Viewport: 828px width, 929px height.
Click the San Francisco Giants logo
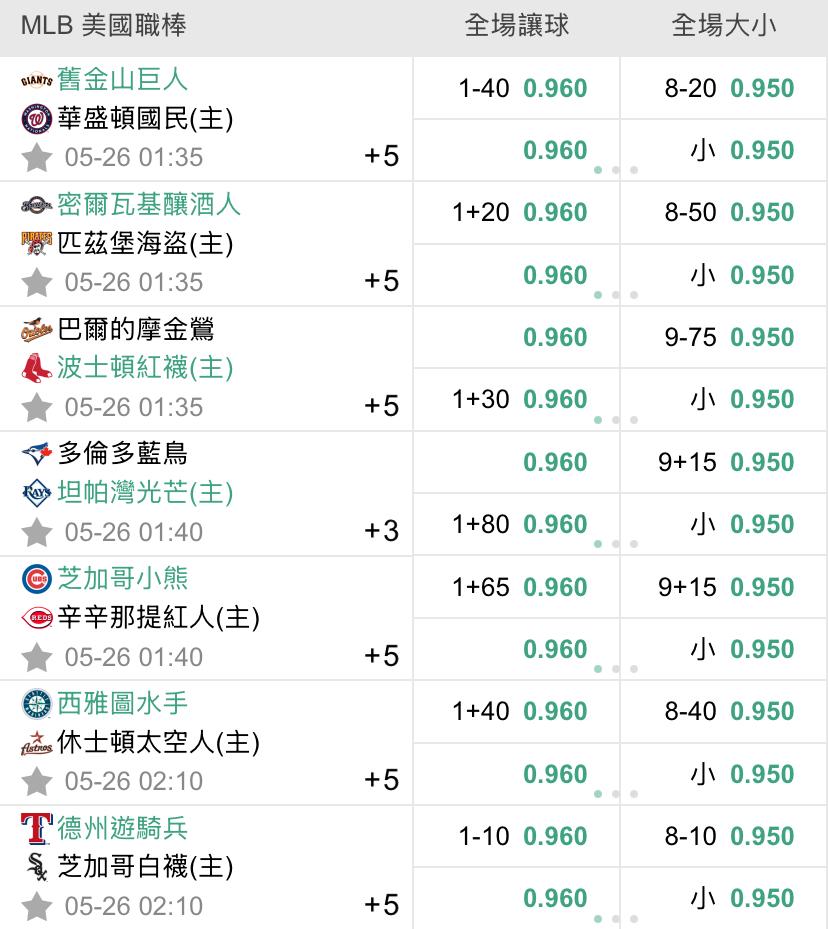(x=37, y=80)
